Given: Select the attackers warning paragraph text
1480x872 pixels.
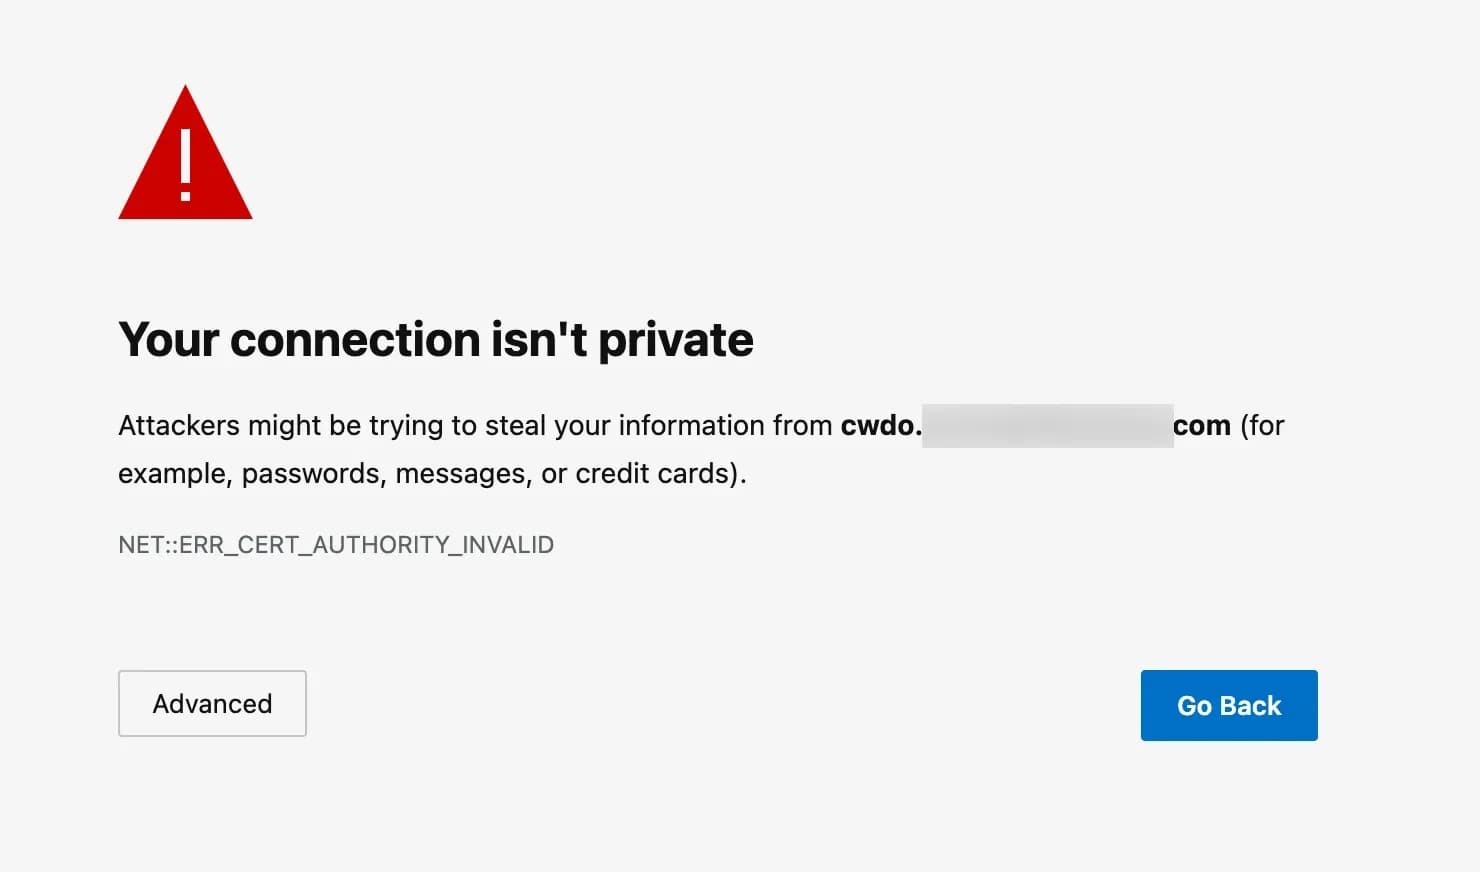Looking at the screenshot, I should click(500, 448).
